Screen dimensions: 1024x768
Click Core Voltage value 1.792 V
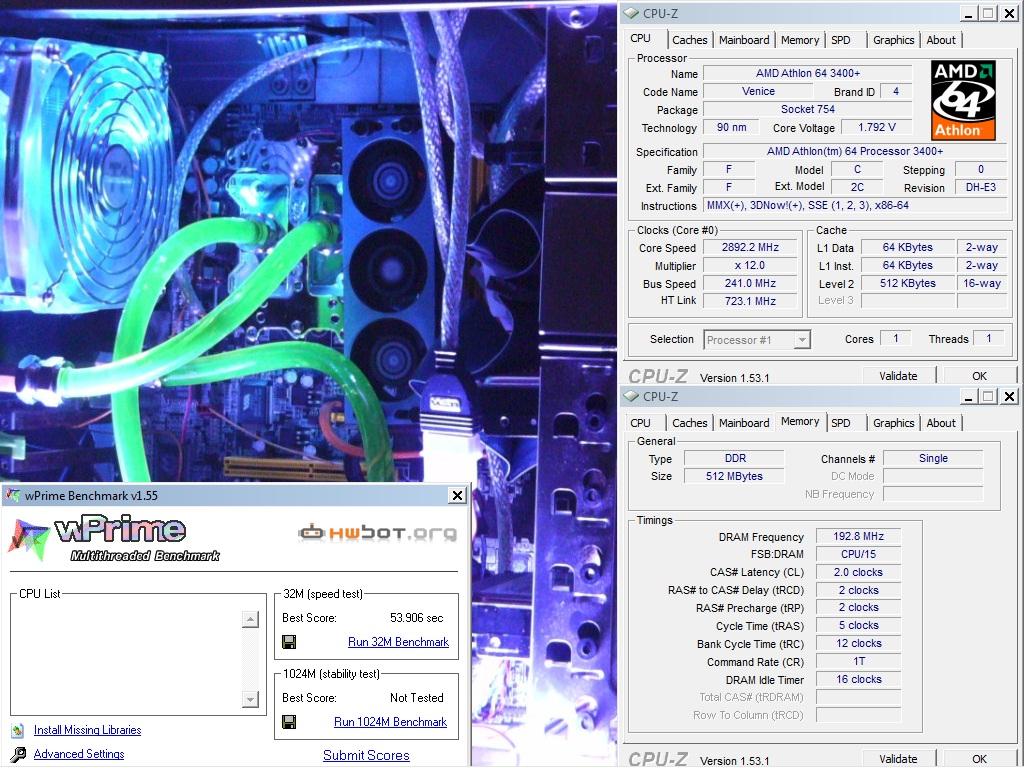pos(876,127)
